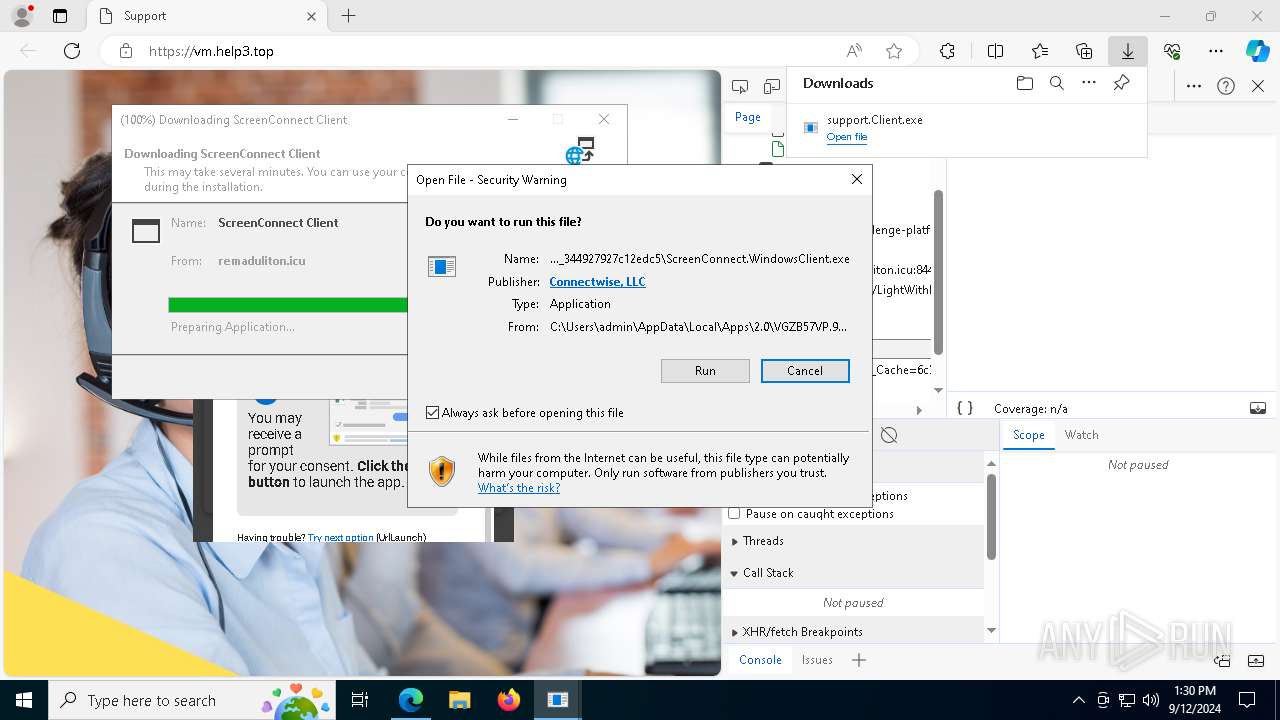
Task: Select the Support browser tab
Action: tap(205, 16)
